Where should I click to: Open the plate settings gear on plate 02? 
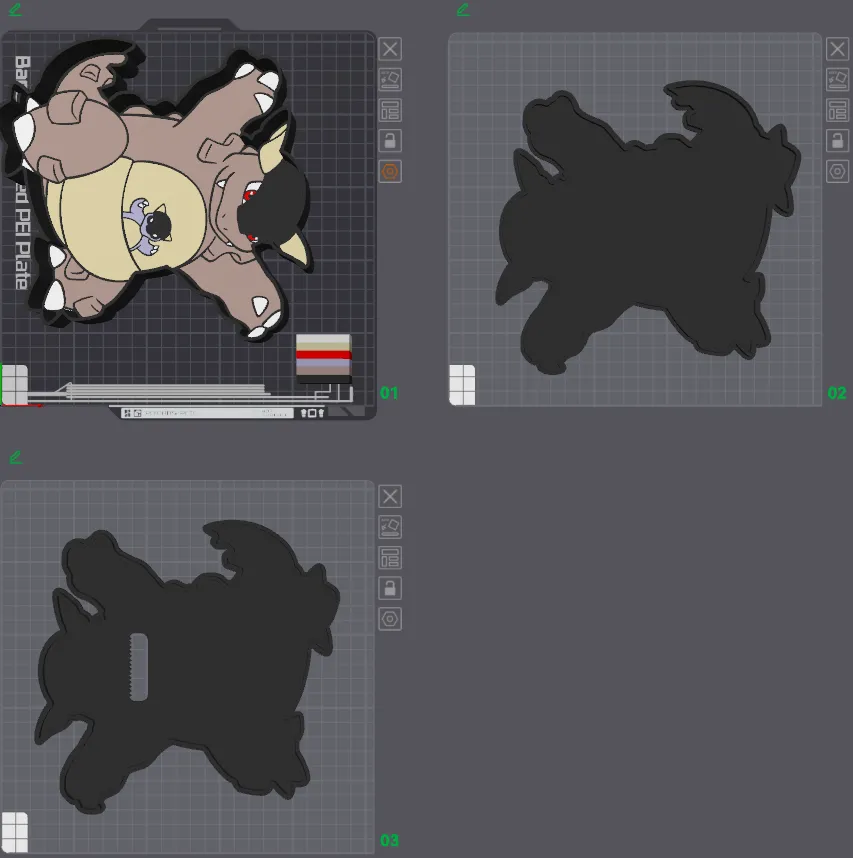tap(837, 171)
